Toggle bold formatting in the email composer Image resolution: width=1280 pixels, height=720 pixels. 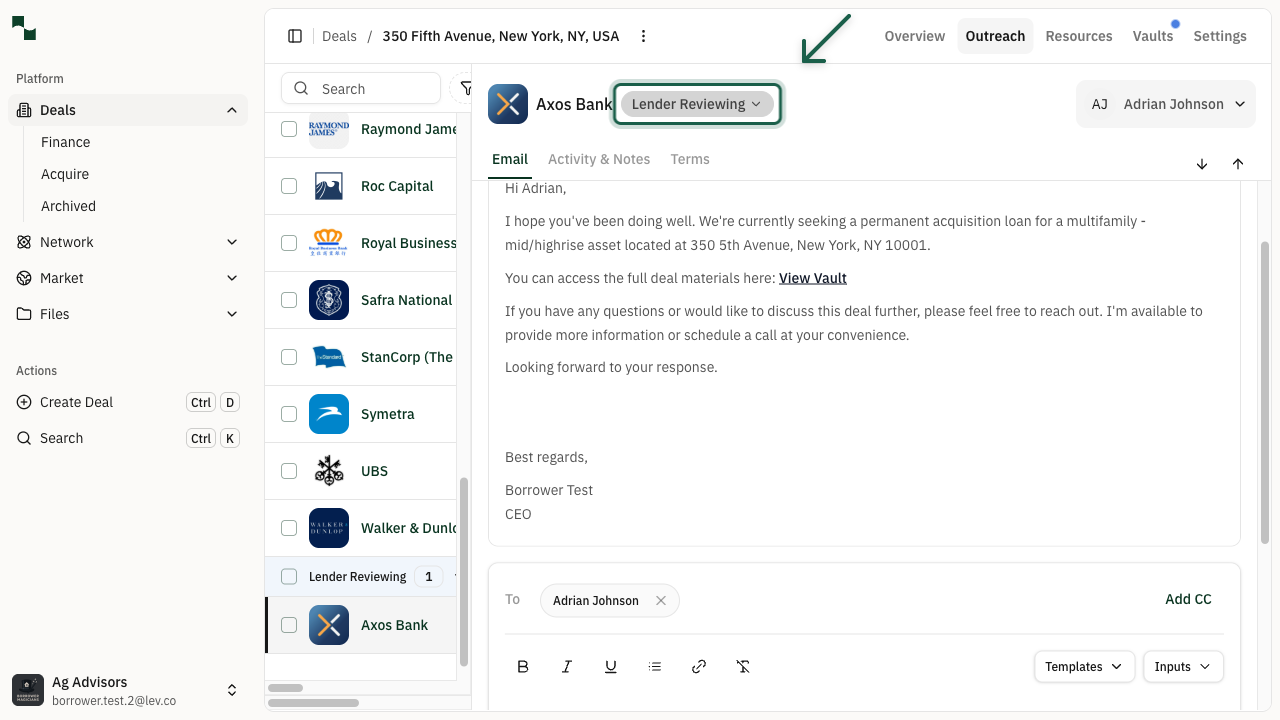click(523, 666)
